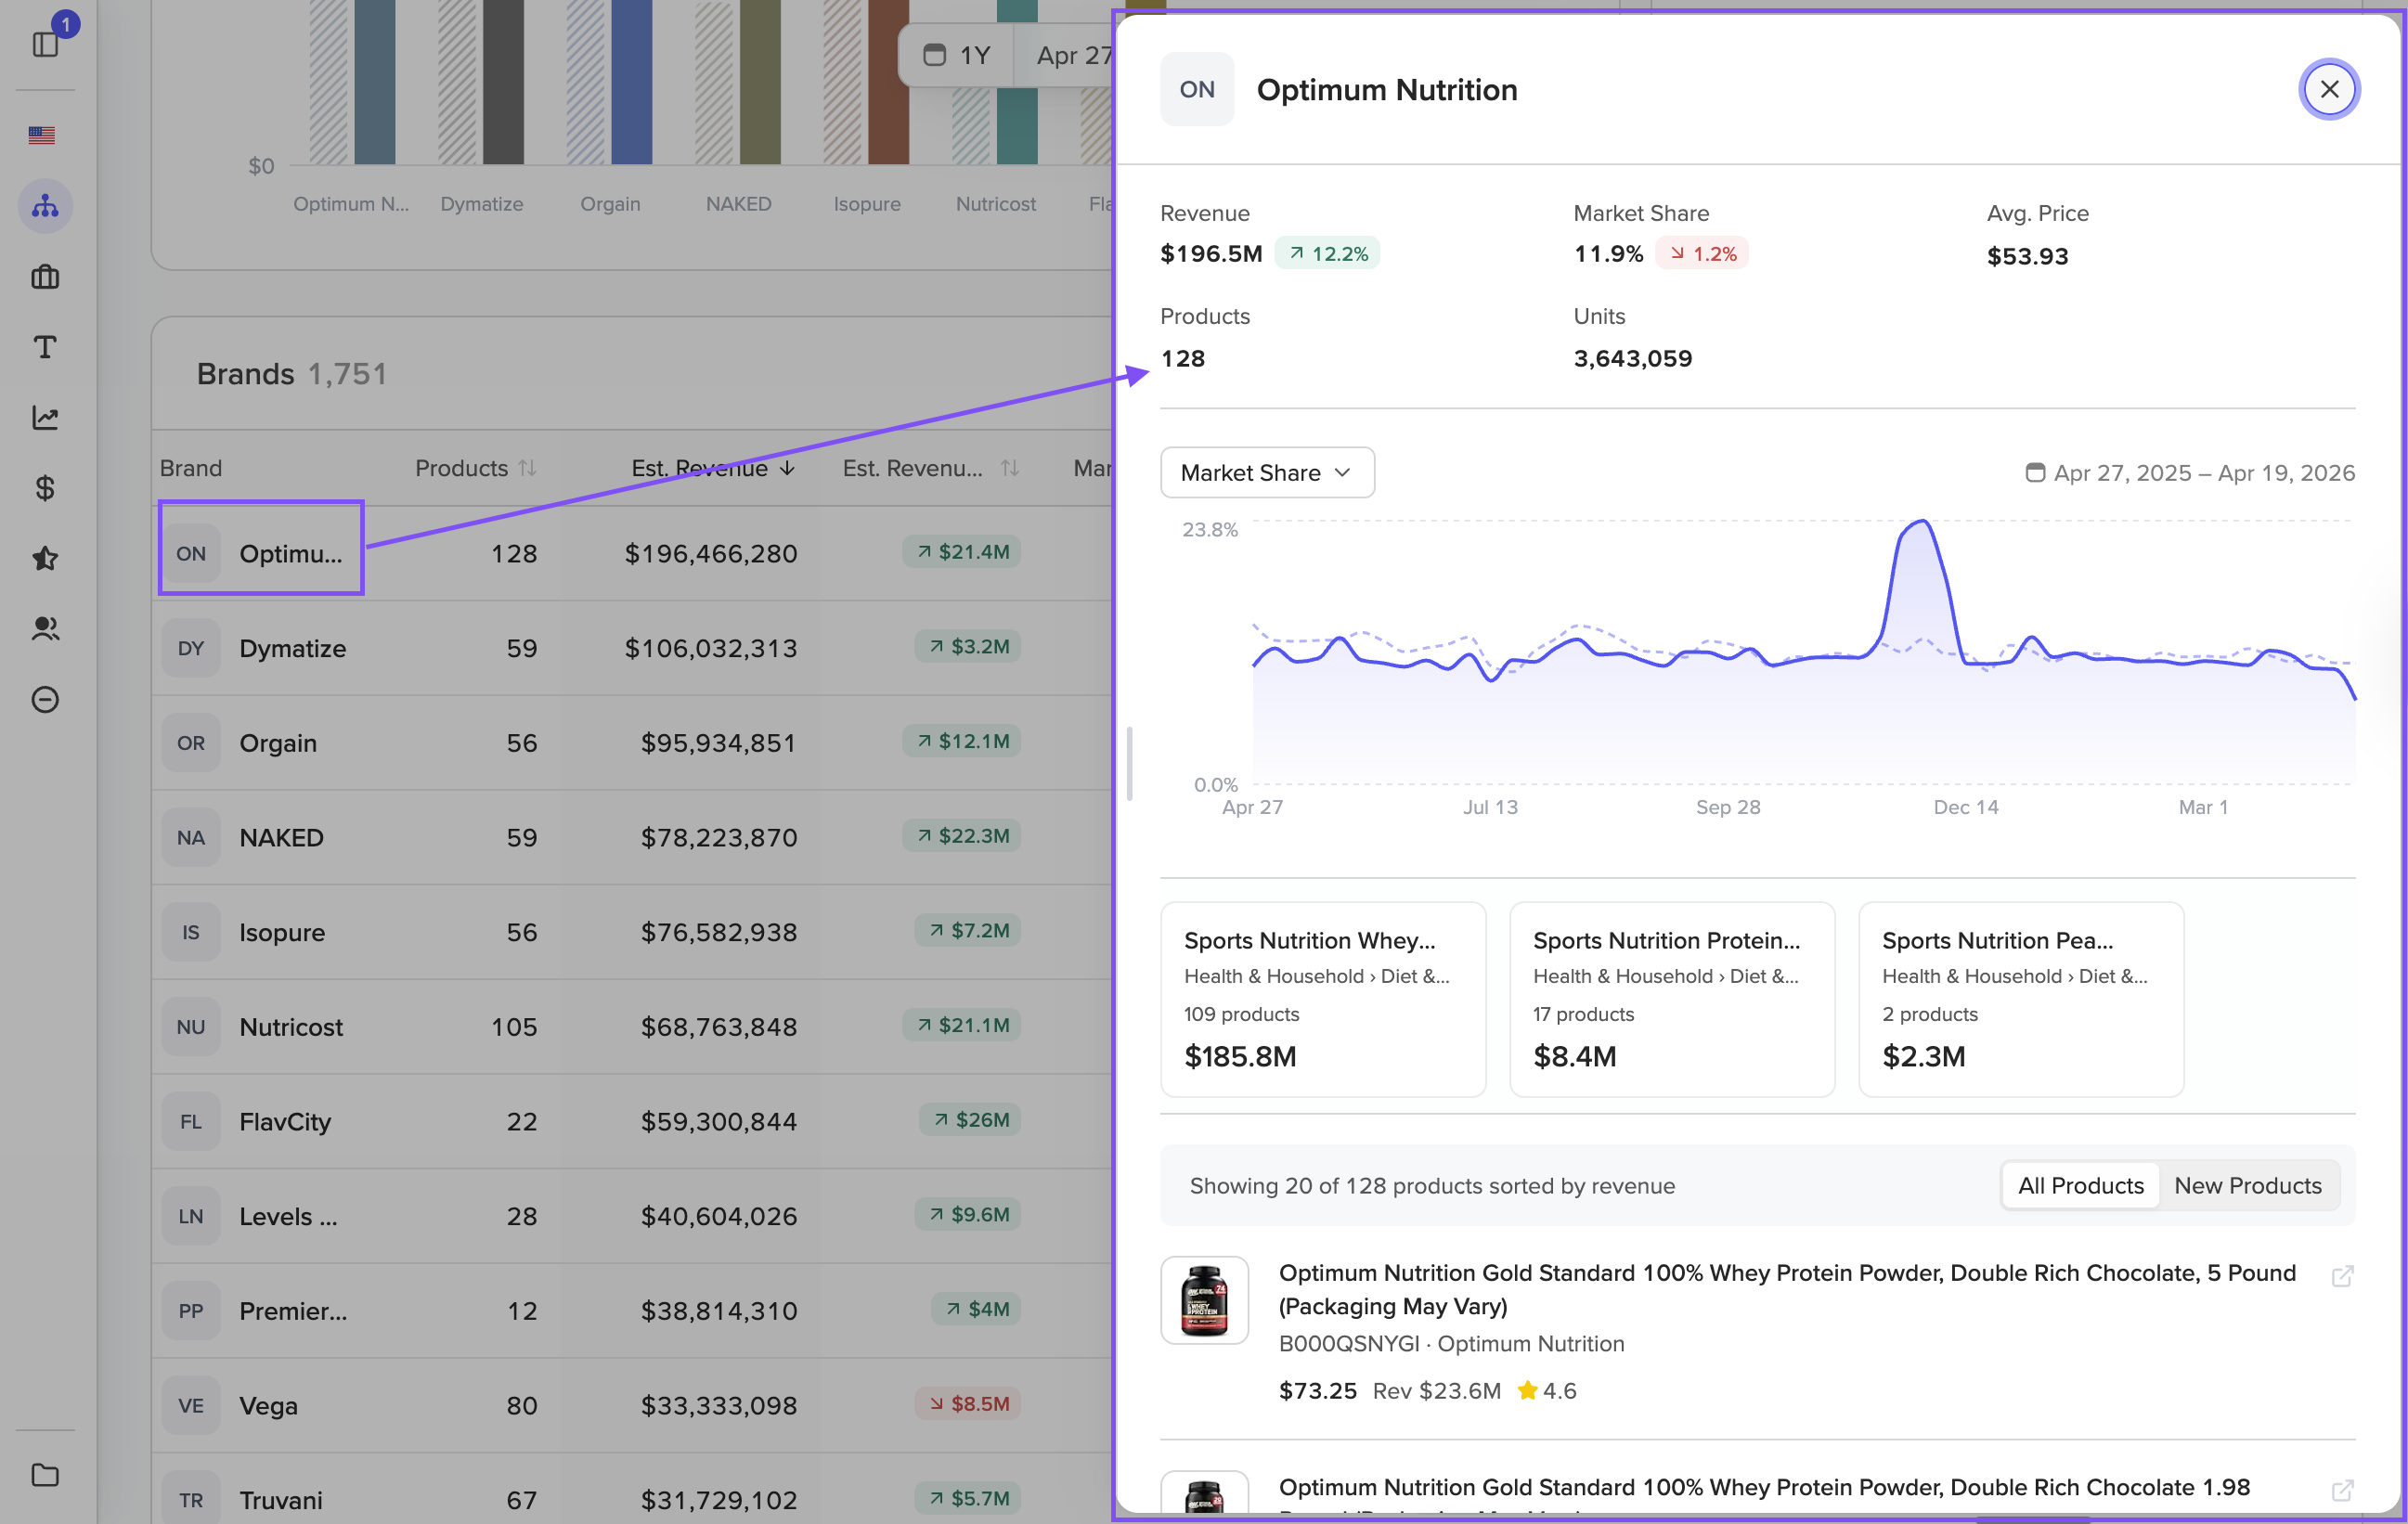Click the Units 3,643,059 value
The height and width of the screenshot is (1524, 2408).
[1632, 358]
